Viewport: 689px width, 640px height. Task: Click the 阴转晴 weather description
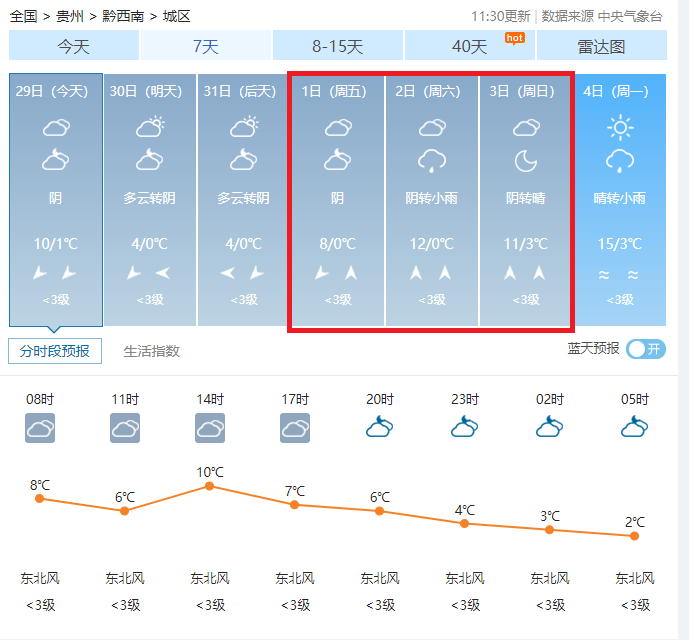click(526, 198)
